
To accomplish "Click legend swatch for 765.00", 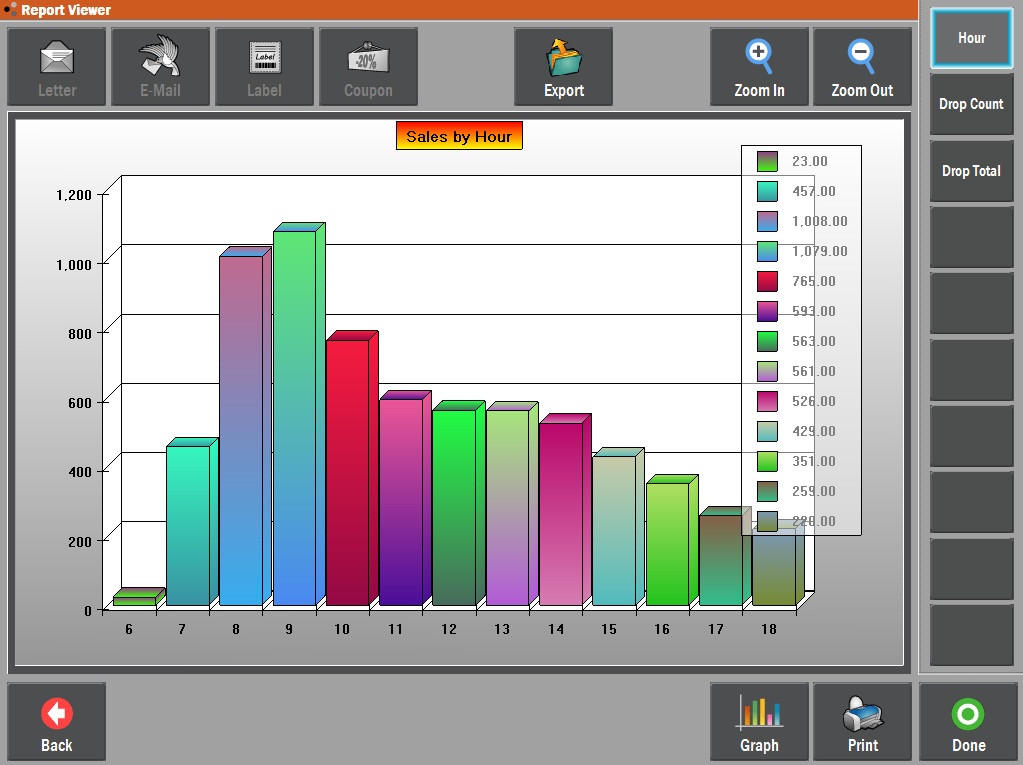I will pos(767,281).
